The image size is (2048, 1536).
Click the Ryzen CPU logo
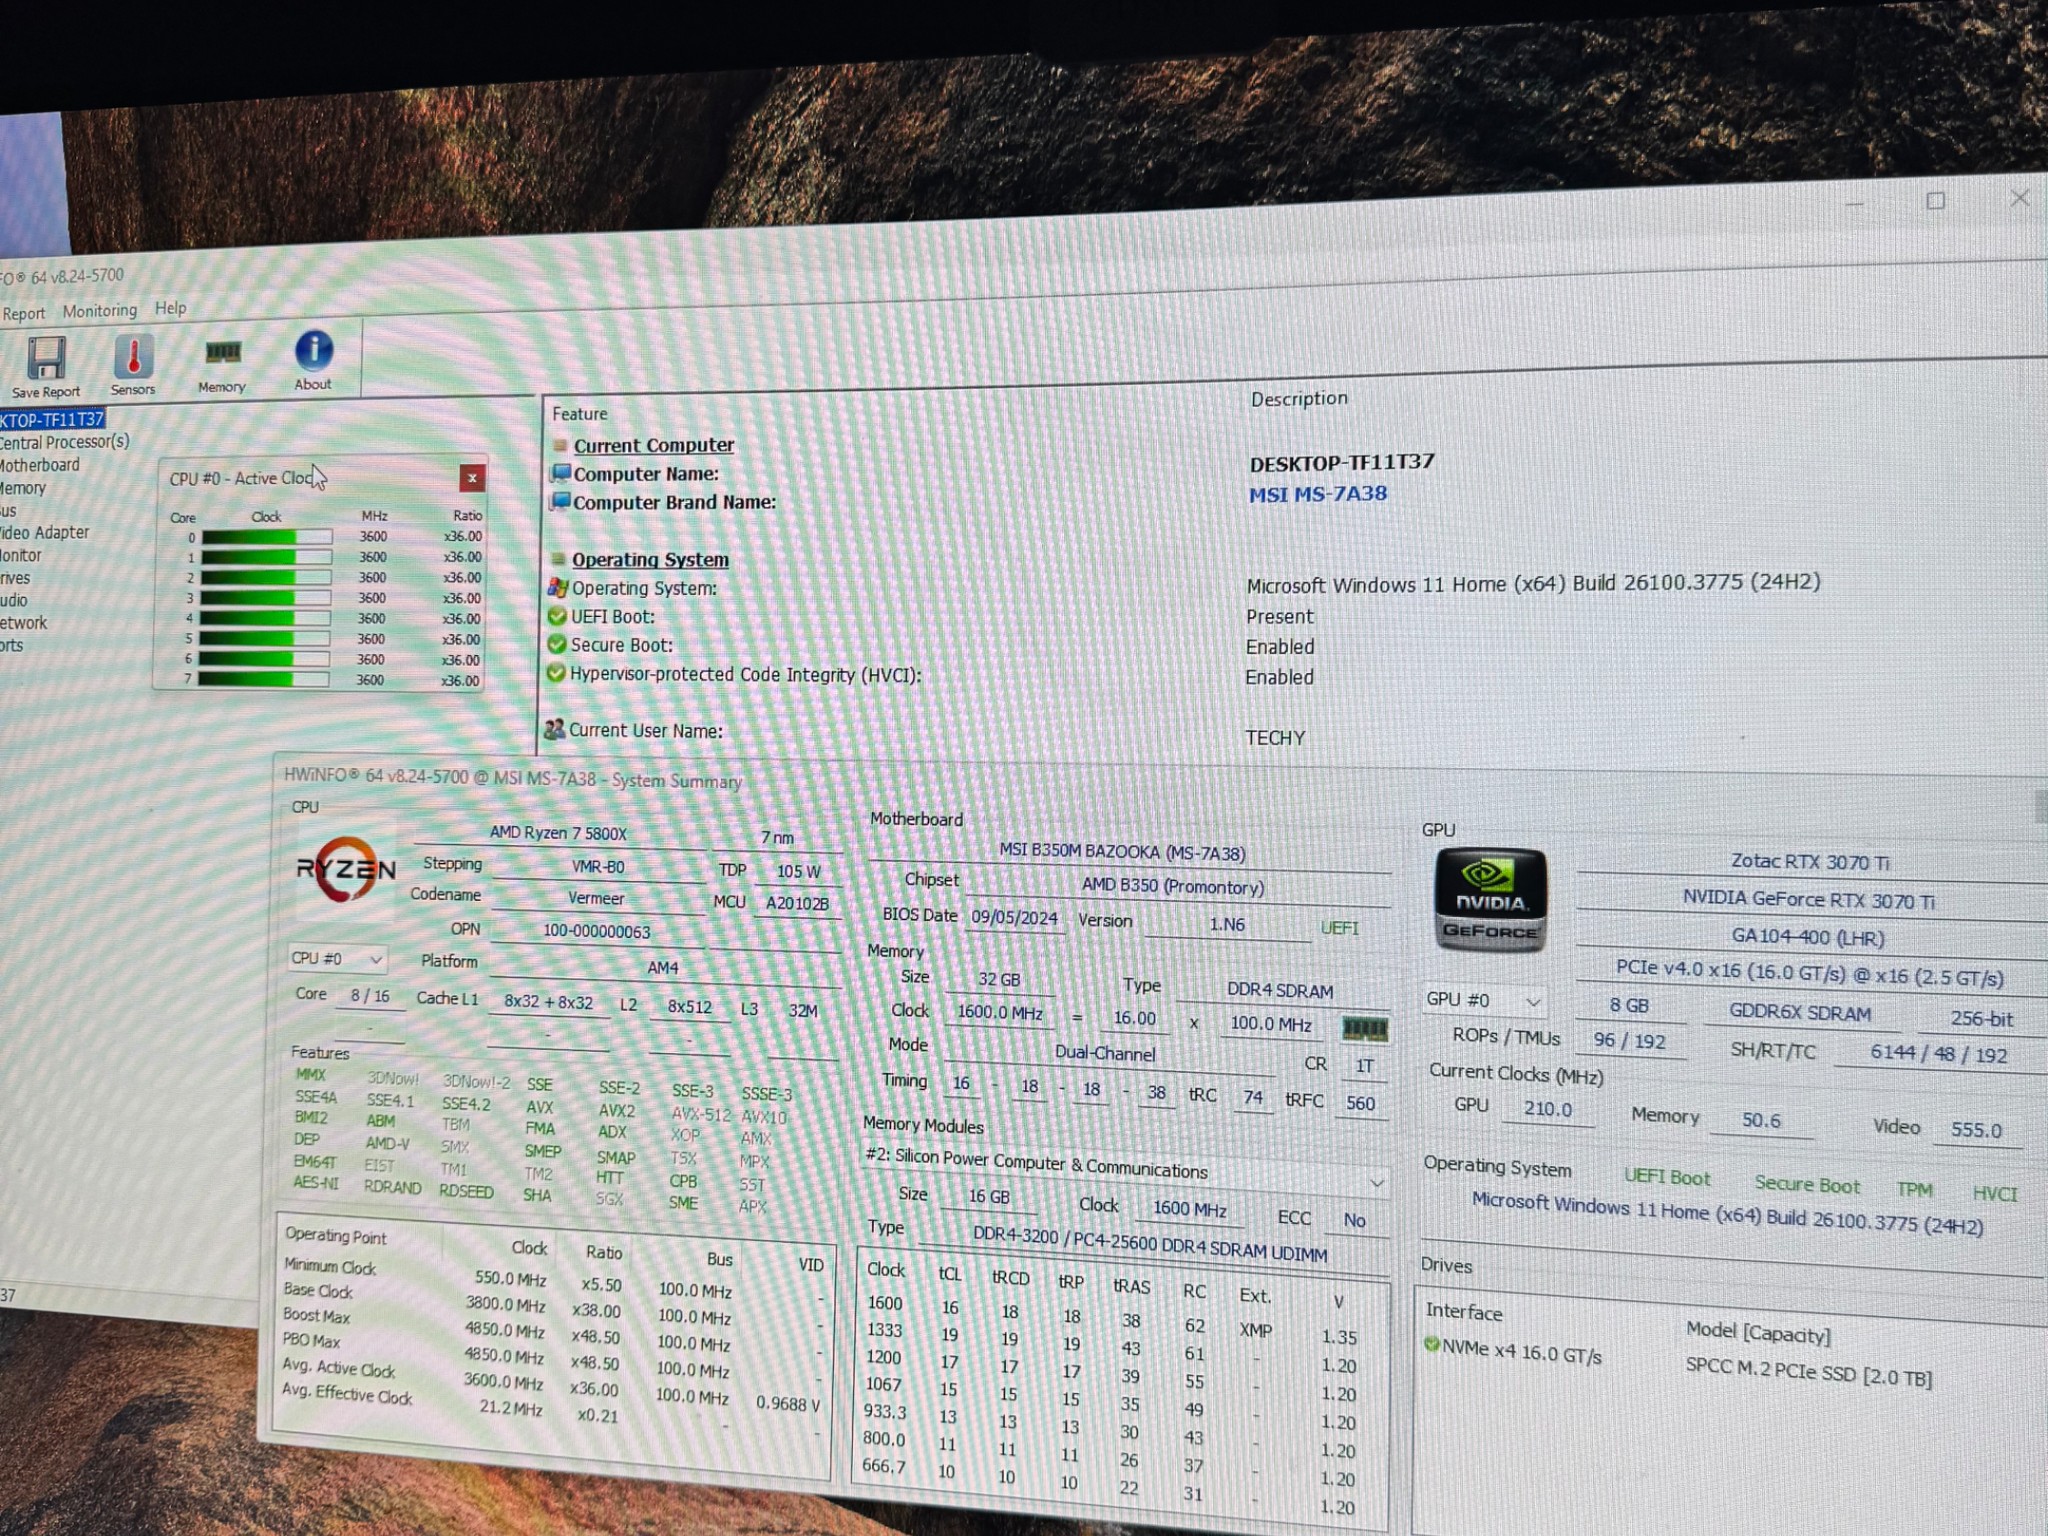click(346, 870)
